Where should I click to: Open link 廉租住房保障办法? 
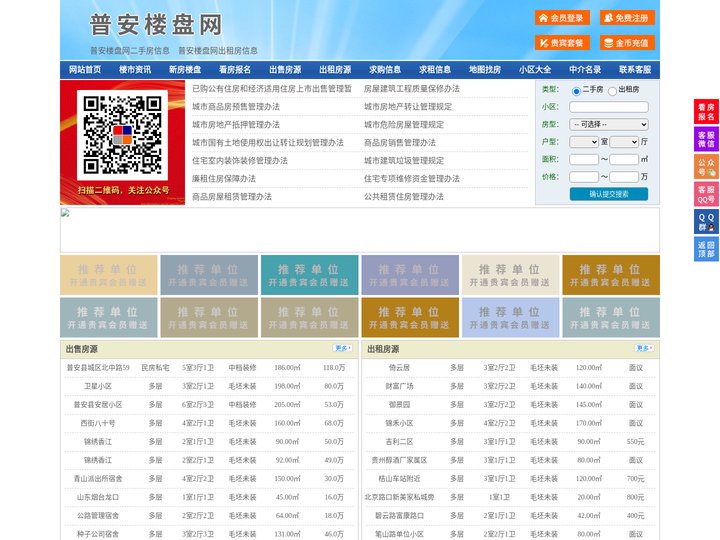click(x=224, y=179)
